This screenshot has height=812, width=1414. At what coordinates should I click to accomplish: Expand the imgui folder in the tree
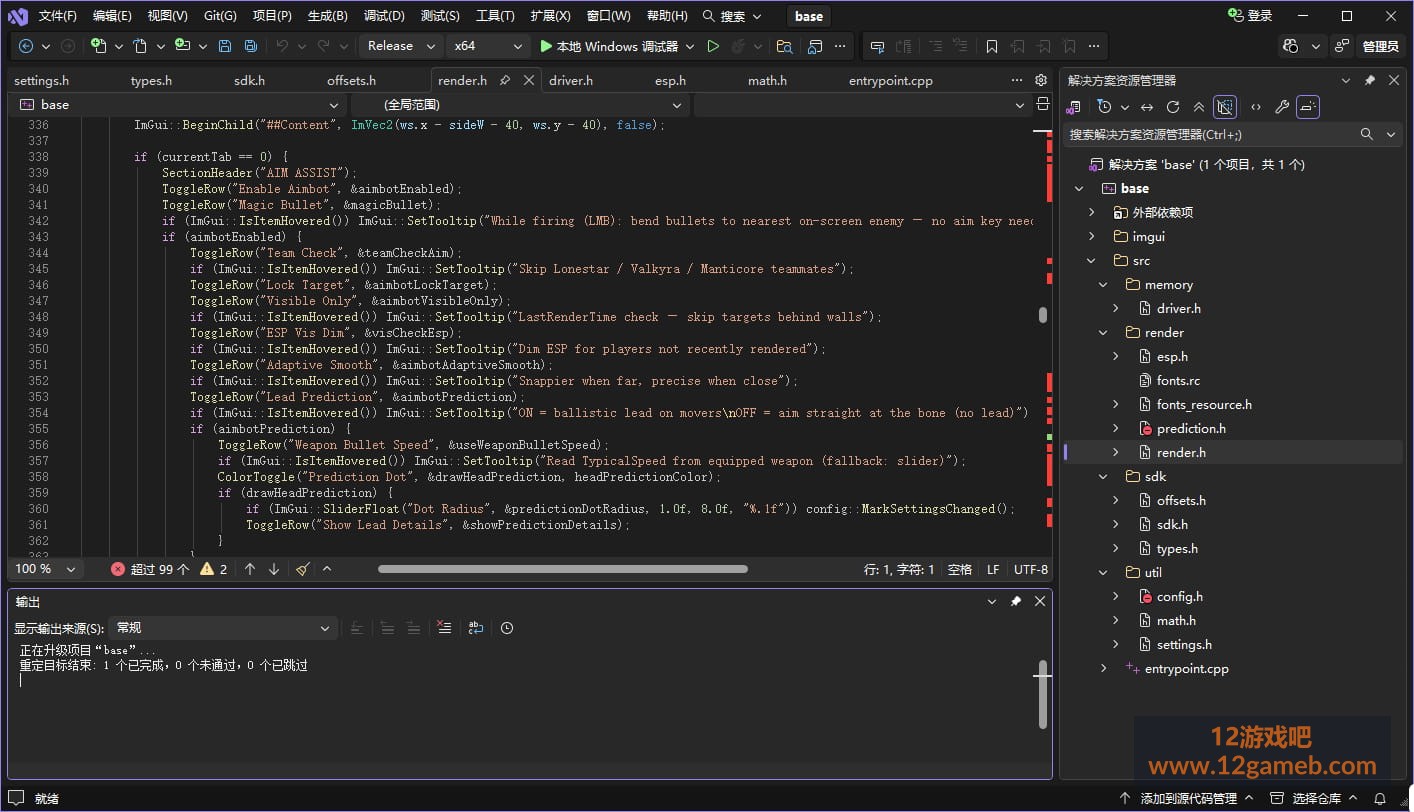click(x=1092, y=237)
